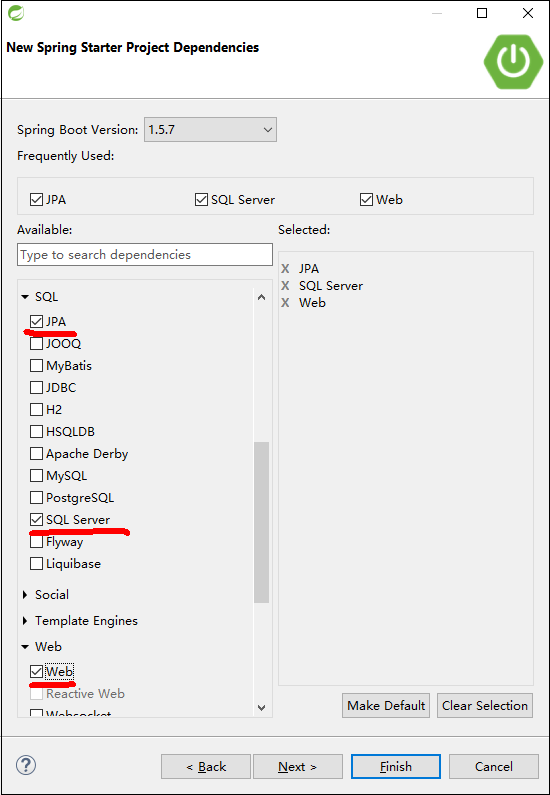Click the dependency search field
The image size is (550, 795).
[145, 255]
